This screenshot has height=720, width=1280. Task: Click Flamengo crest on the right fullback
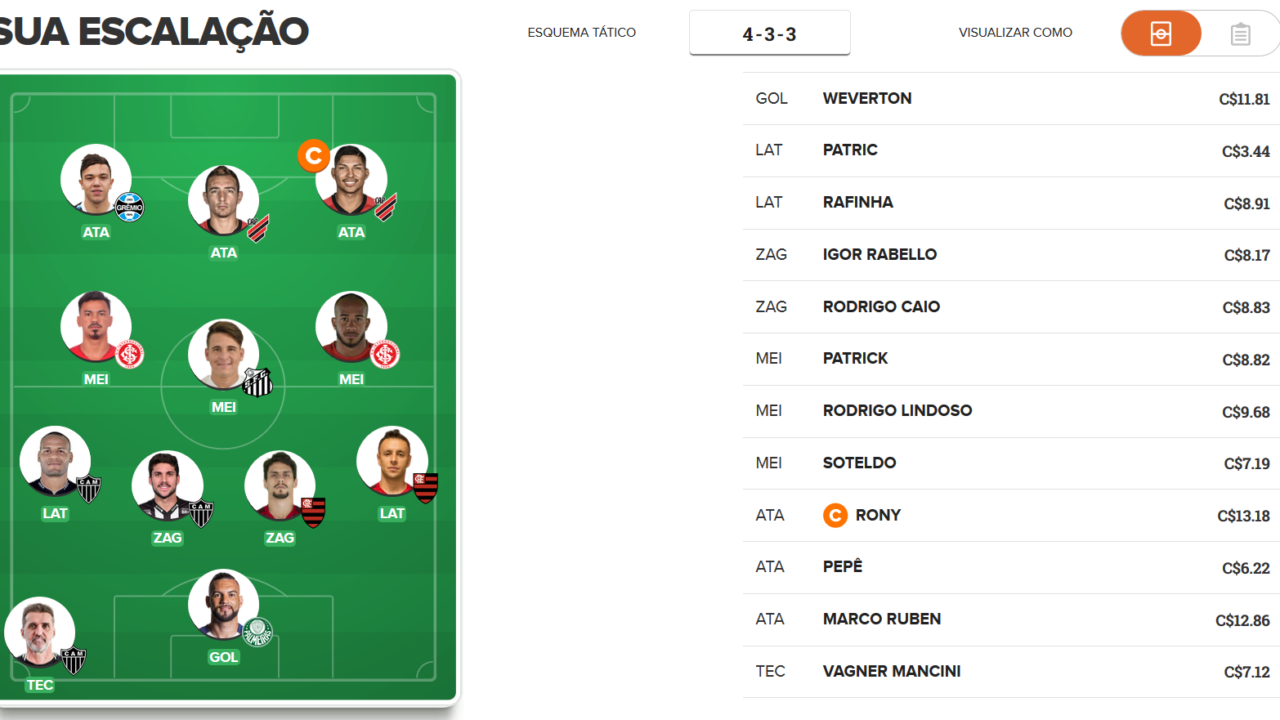(425, 488)
